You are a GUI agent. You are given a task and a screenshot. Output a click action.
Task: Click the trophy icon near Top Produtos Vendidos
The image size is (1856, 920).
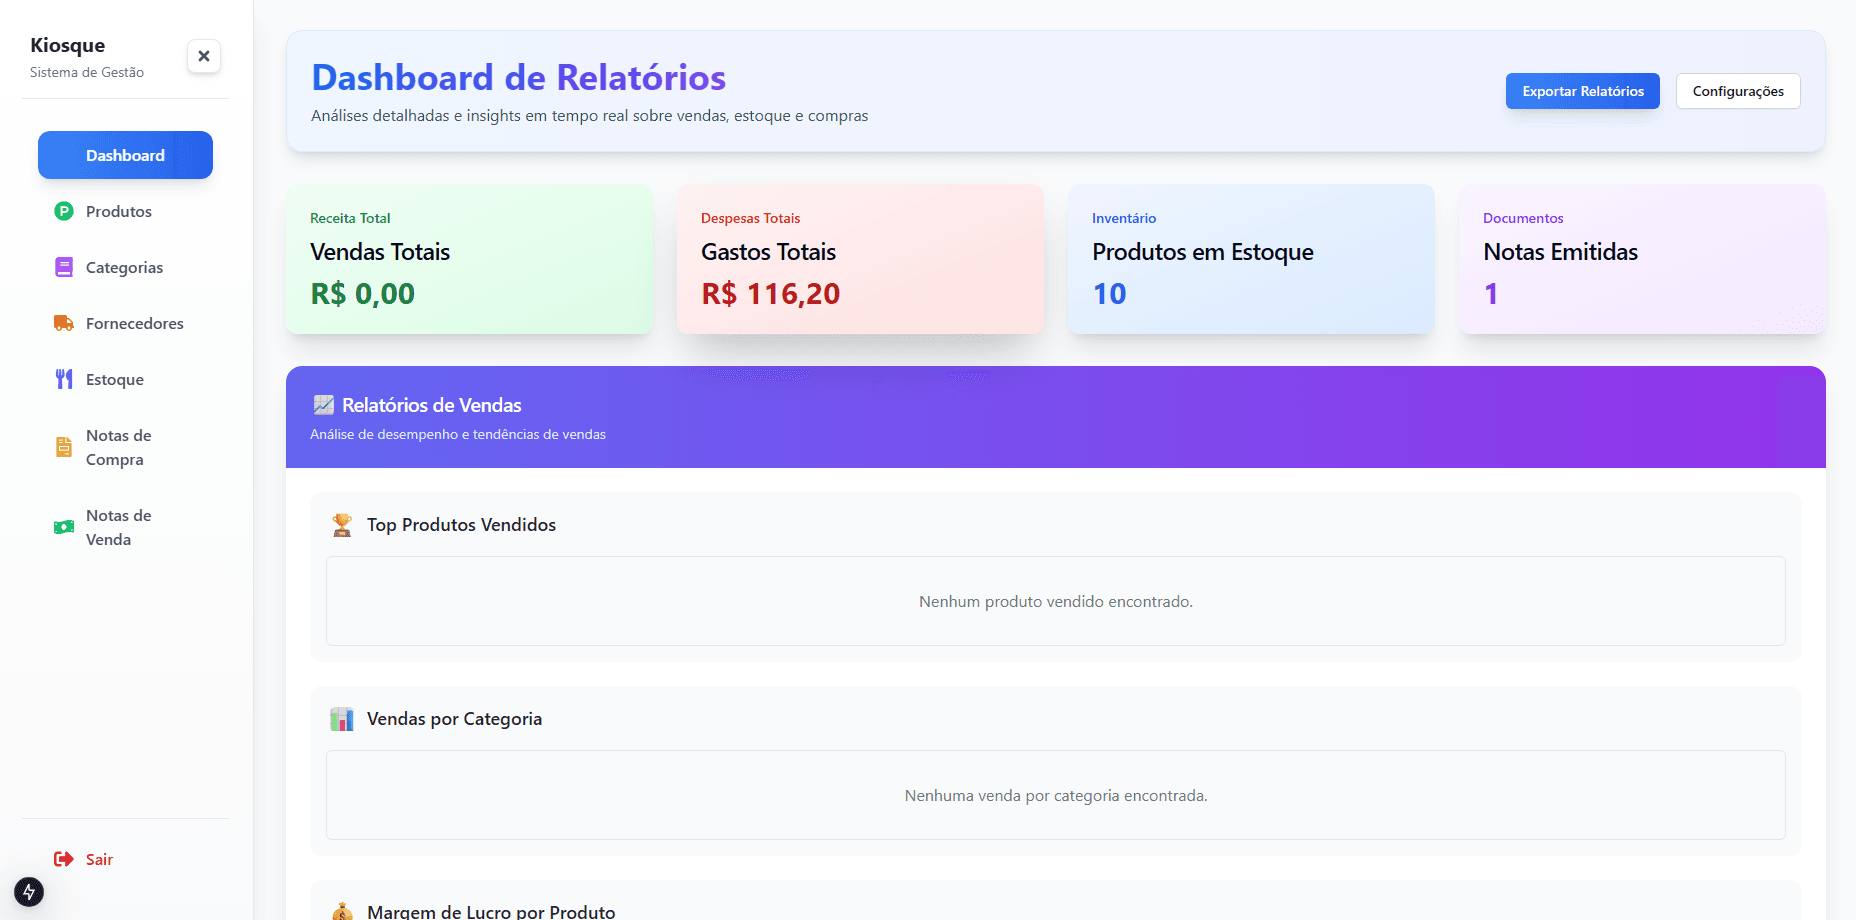(x=342, y=524)
